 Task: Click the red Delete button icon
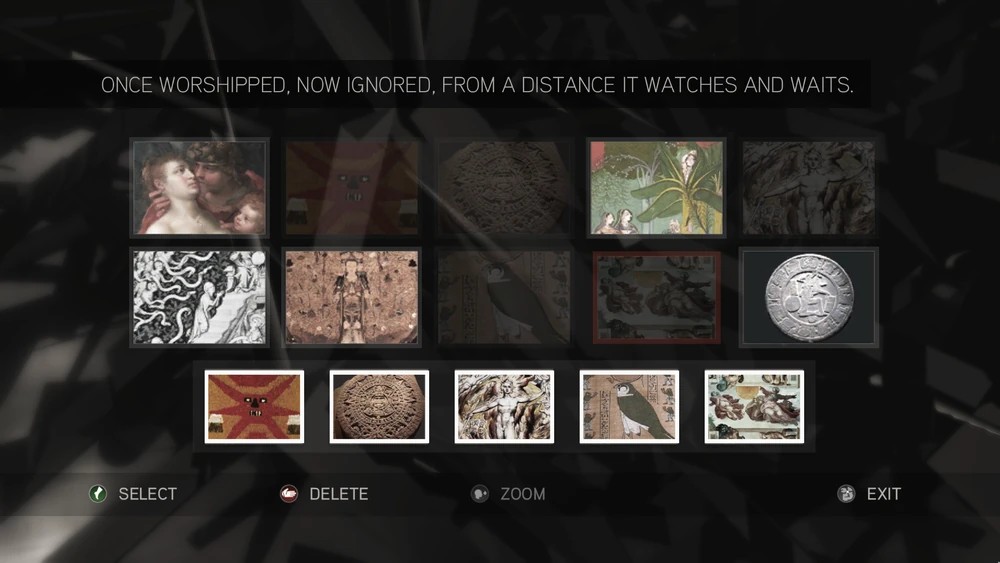coord(288,494)
